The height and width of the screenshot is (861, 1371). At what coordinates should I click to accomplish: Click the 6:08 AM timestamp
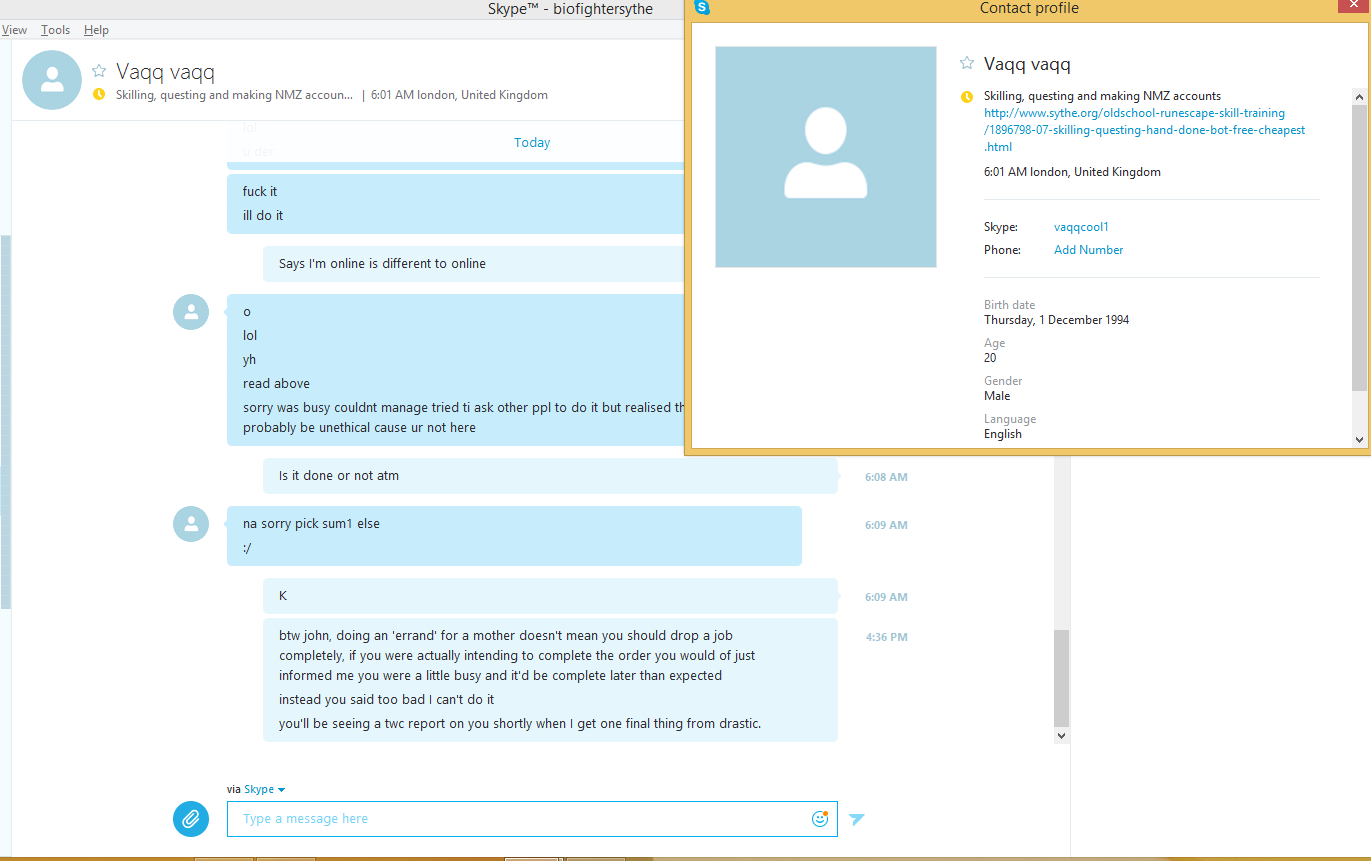[x=886, y=477]
